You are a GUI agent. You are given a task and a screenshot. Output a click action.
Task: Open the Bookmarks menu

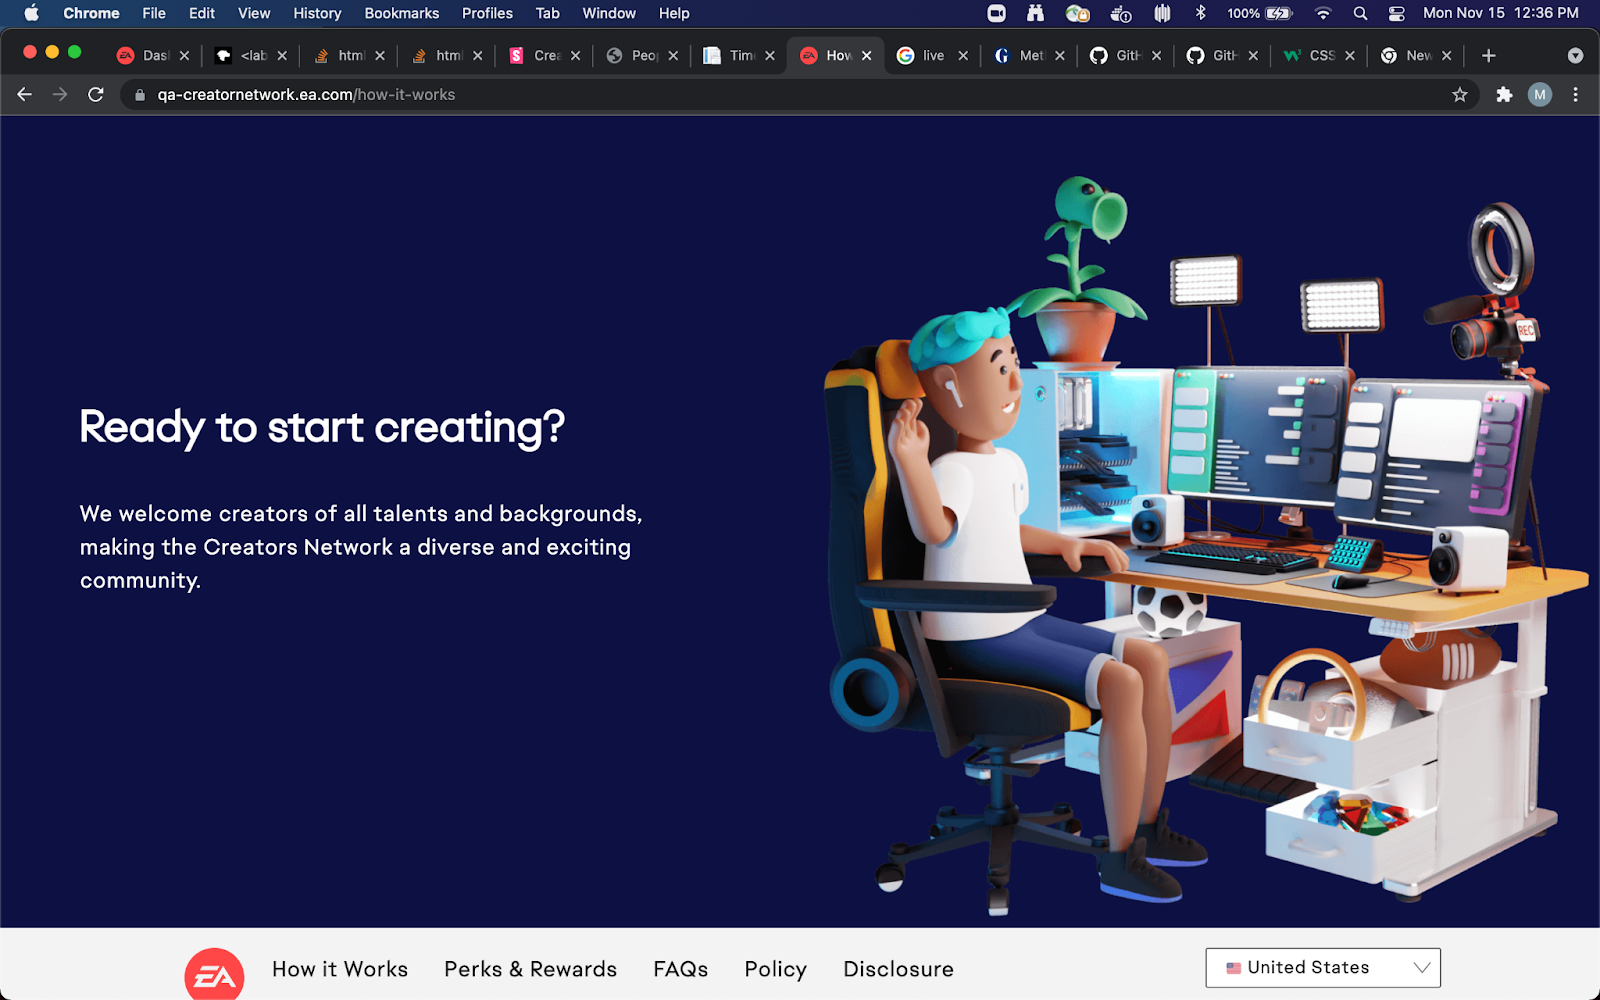coord(402,13)
